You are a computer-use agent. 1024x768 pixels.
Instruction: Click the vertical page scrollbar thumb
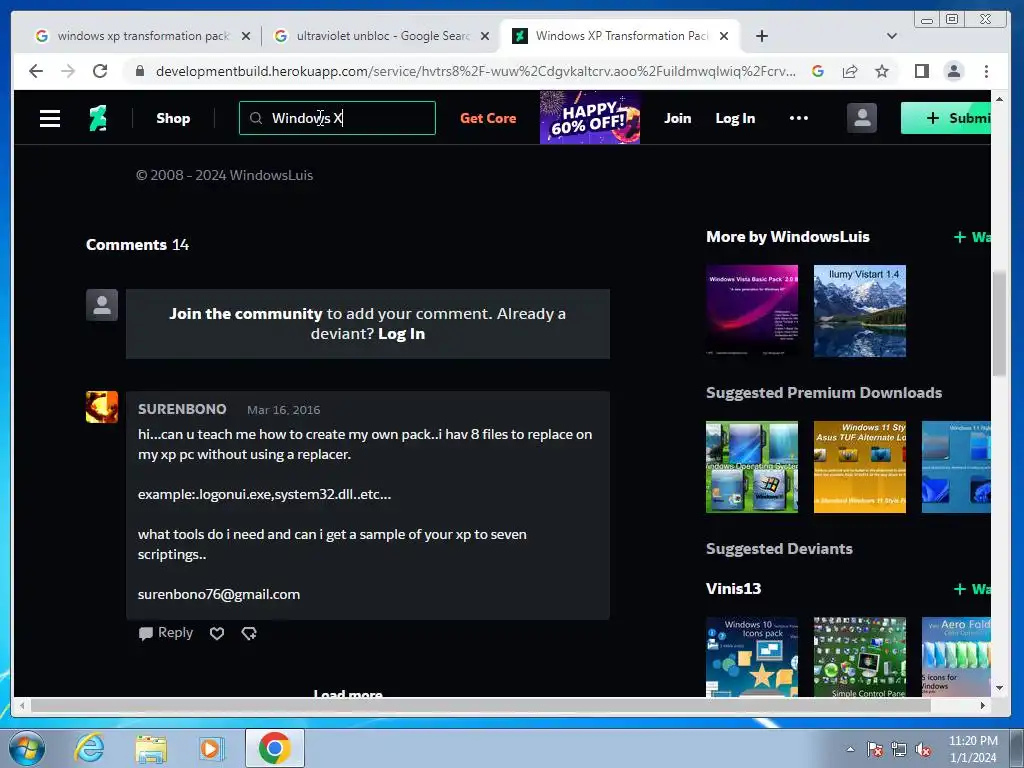click(999, 323)
